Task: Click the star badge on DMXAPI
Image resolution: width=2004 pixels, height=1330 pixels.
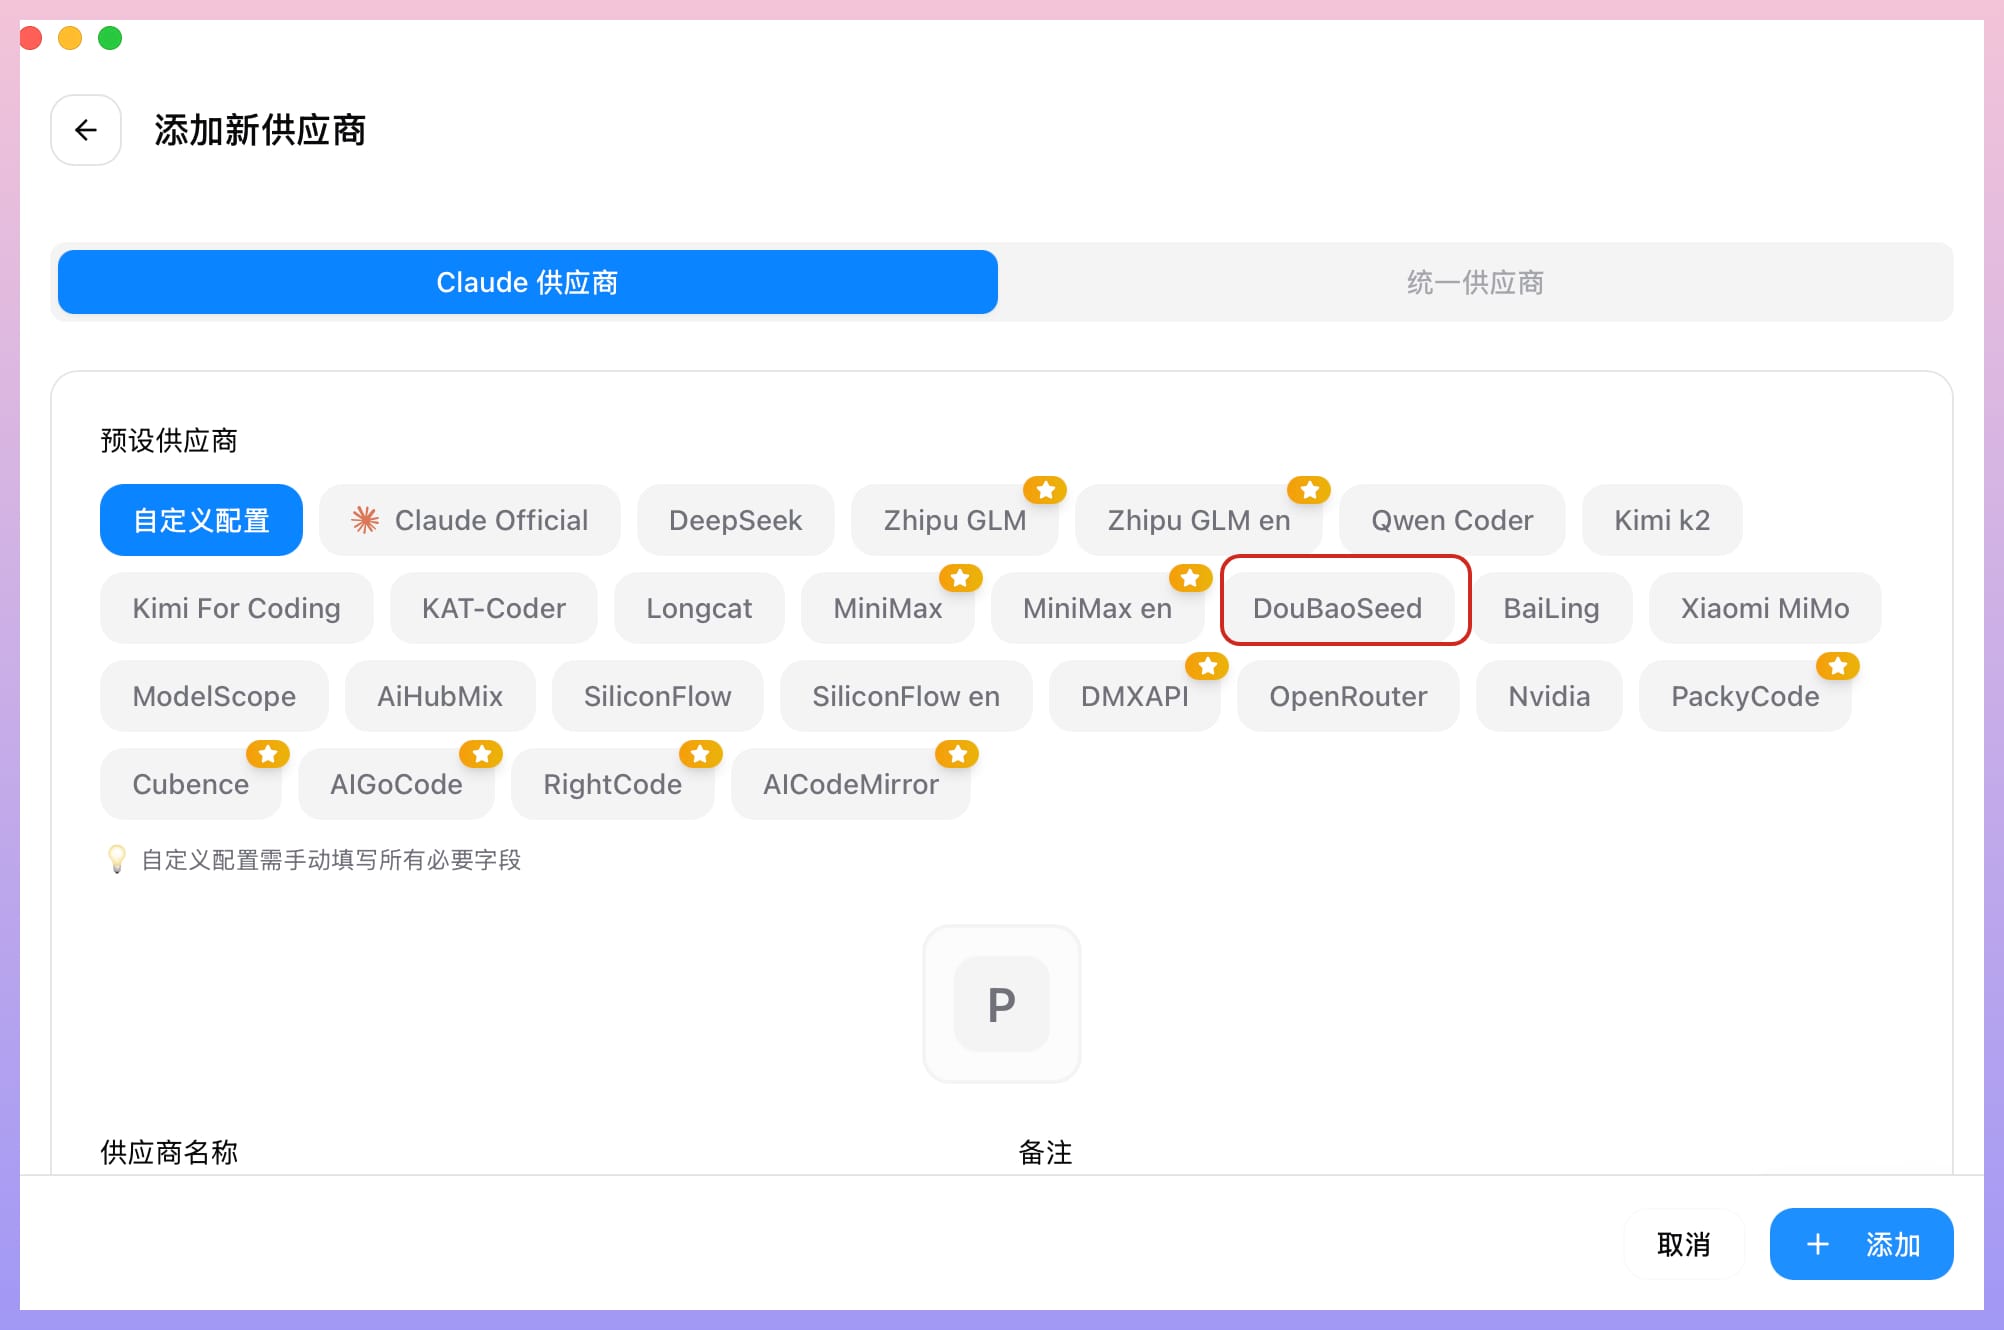Action: [1207, 666]
